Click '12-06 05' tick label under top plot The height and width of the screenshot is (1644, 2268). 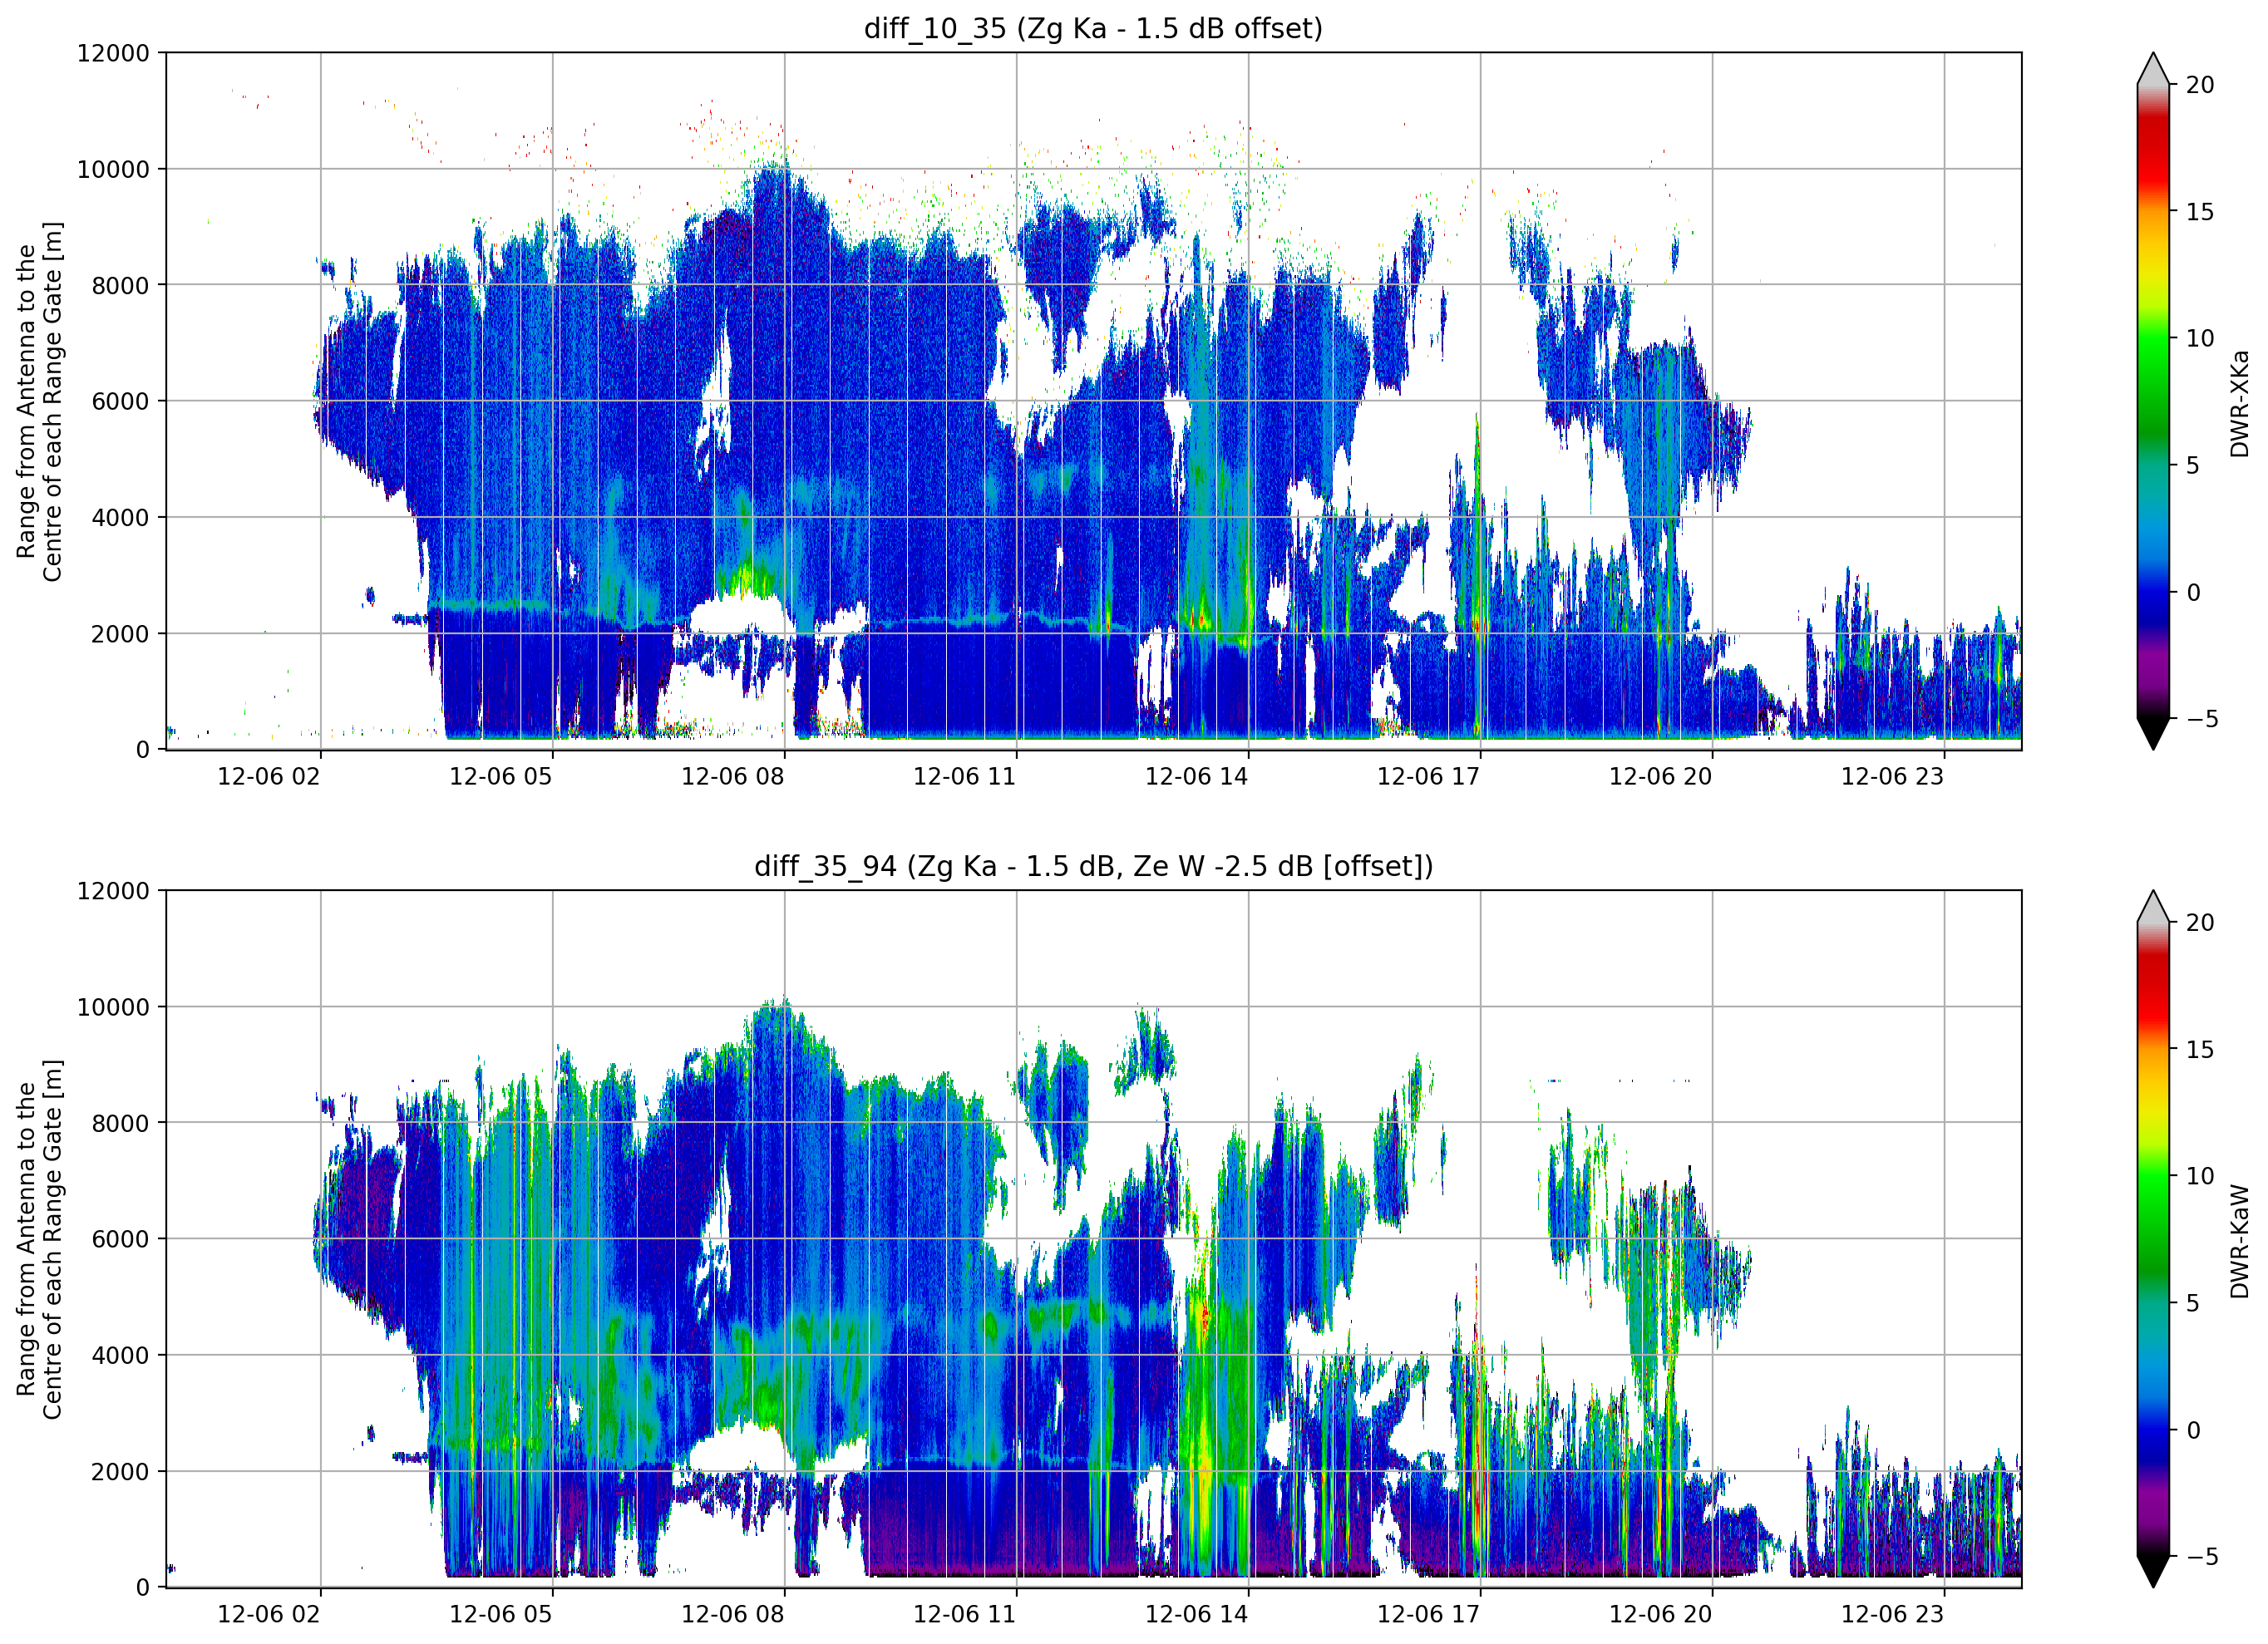[501, 776]
